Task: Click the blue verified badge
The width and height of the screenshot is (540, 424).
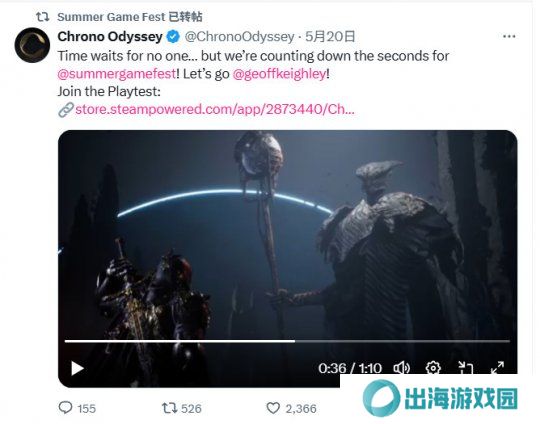Action: (173, 37)
